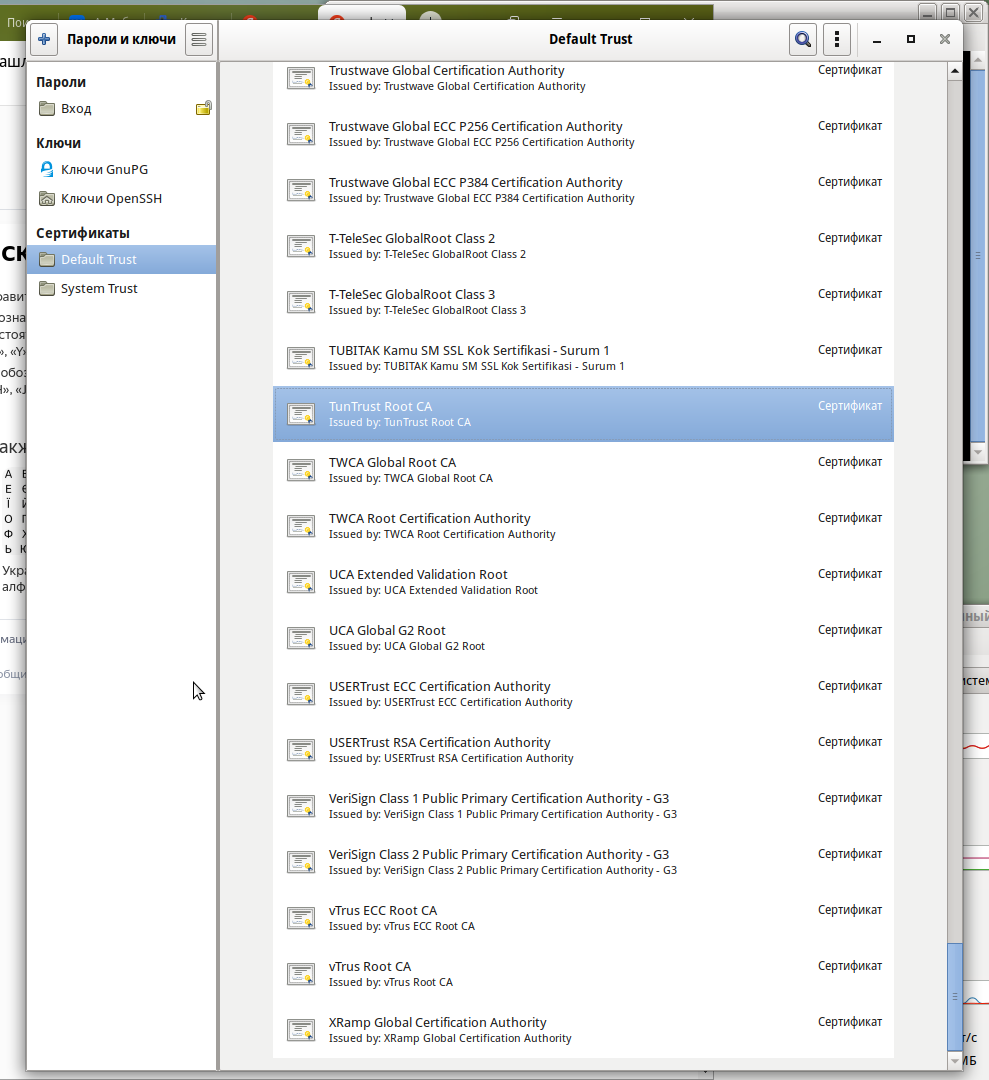Click certificate icon for TWCA Global Root CA
The height and width of the screenshot is (1080, 989).
[x=301, y=470]
